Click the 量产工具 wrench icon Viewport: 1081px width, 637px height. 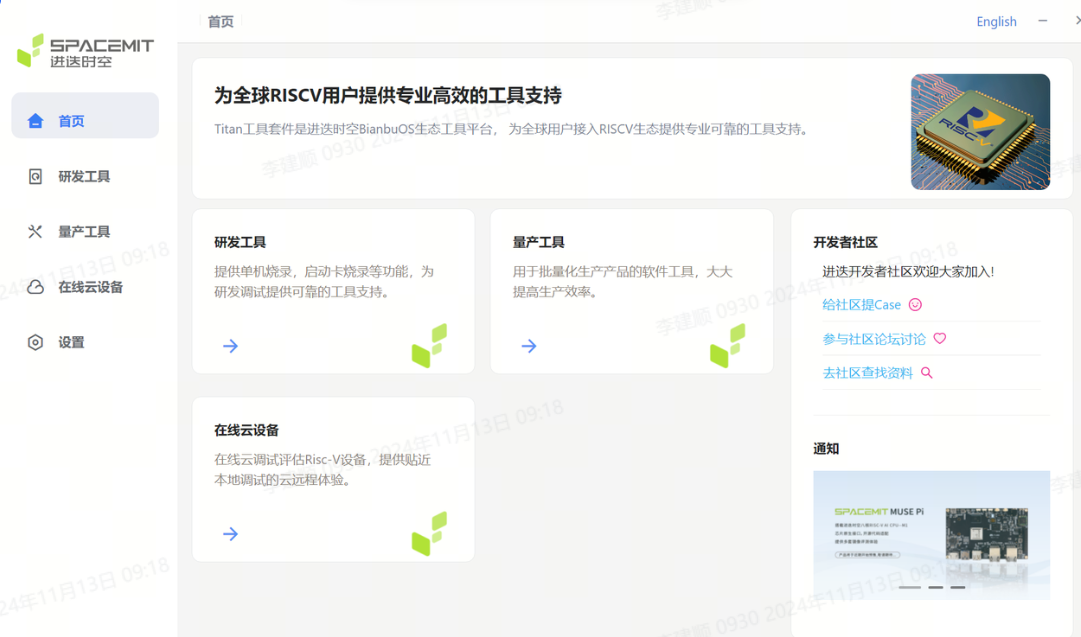click(35, 232)
